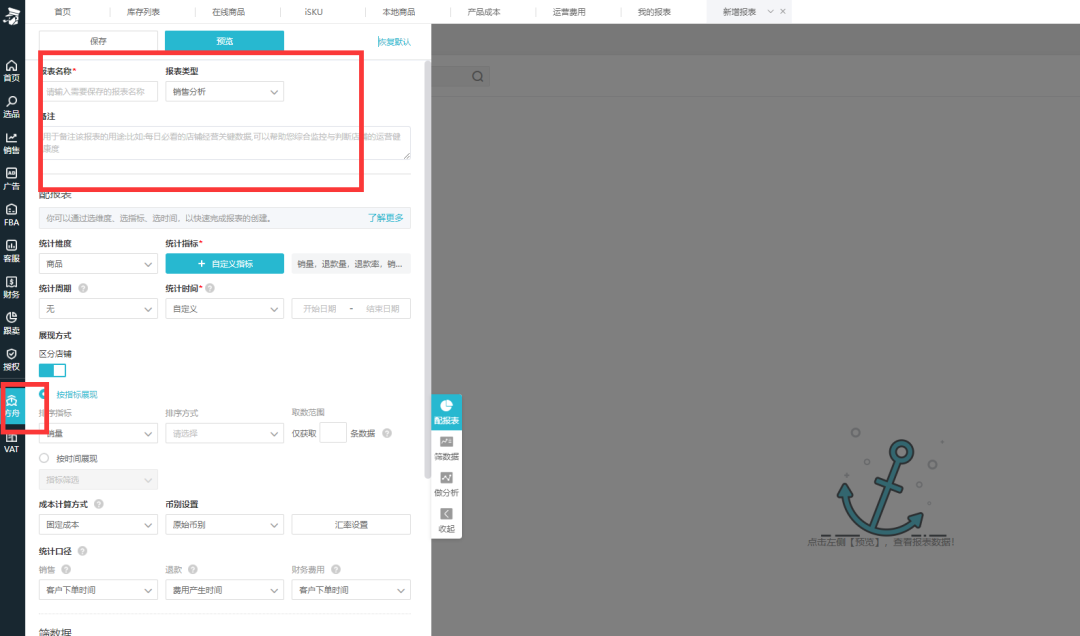Select the 做分析 analysis icon

(446, 484)
